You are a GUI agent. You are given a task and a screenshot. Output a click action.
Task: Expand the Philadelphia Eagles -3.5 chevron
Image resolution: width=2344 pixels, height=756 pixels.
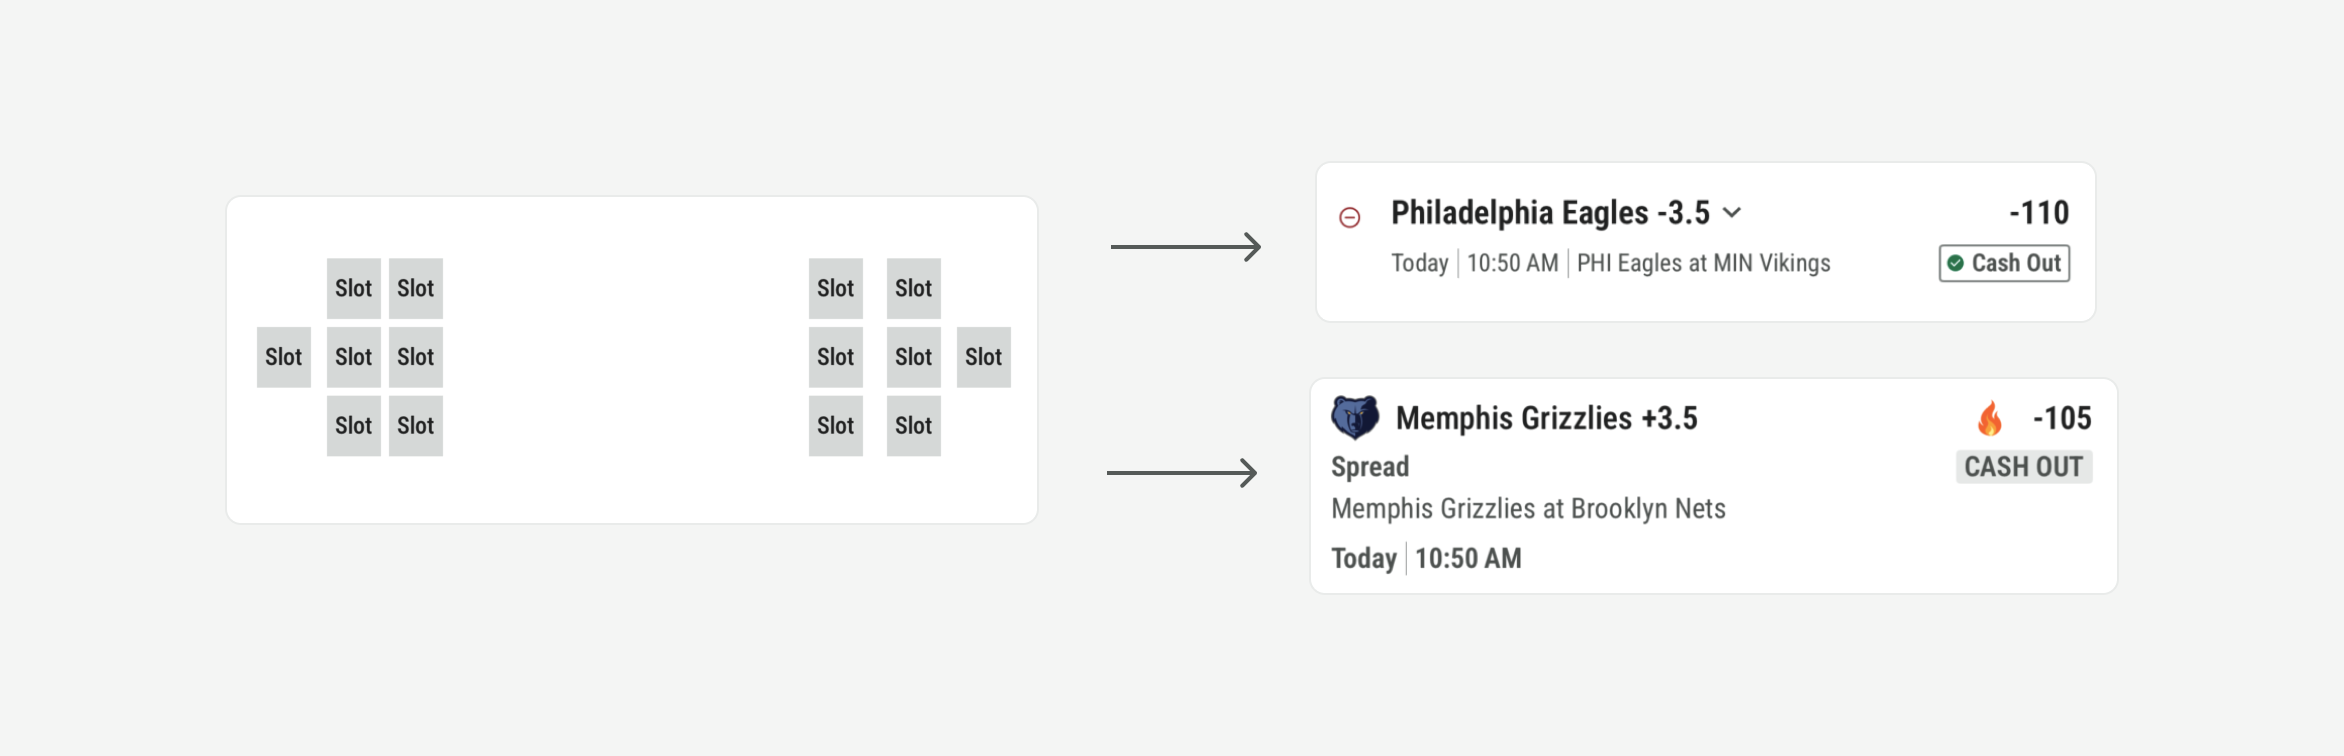(x=1733, y=213)
